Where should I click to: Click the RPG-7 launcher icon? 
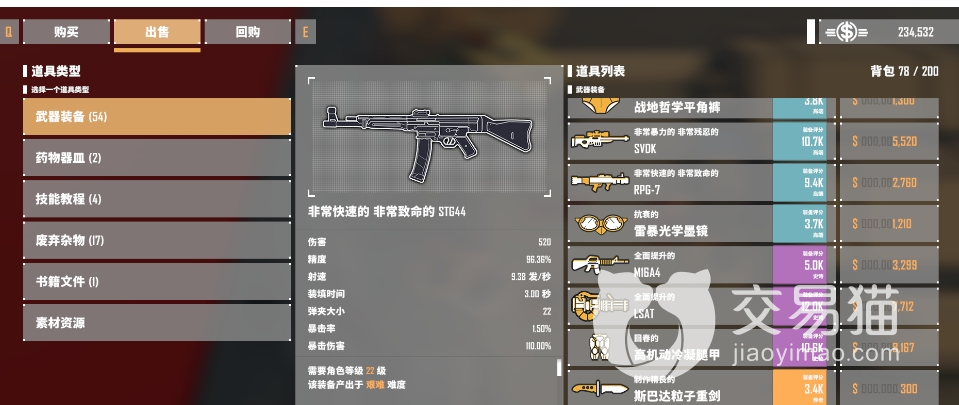tap(599, 181)
